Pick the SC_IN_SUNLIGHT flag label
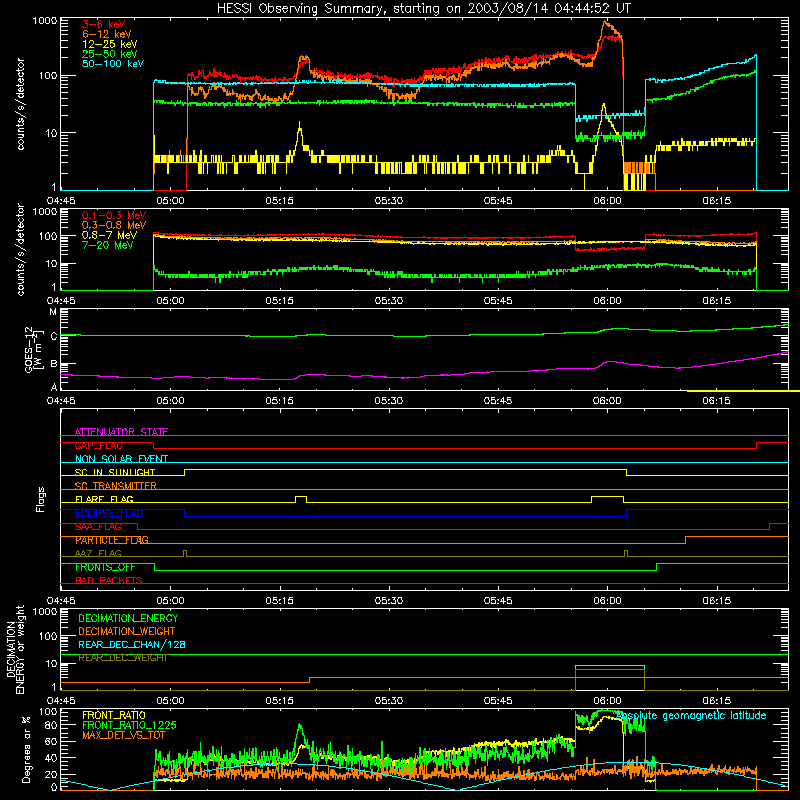Screen dimensions: 800x800 tap(115, 472)
